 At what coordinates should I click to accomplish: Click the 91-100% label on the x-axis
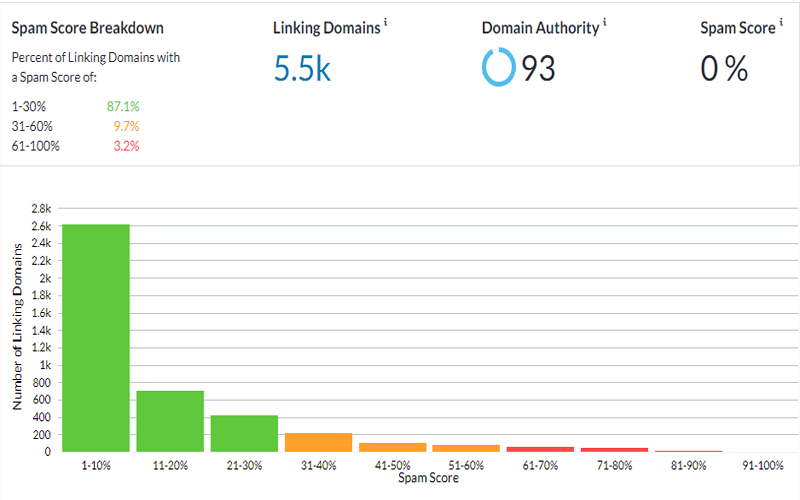761,466
